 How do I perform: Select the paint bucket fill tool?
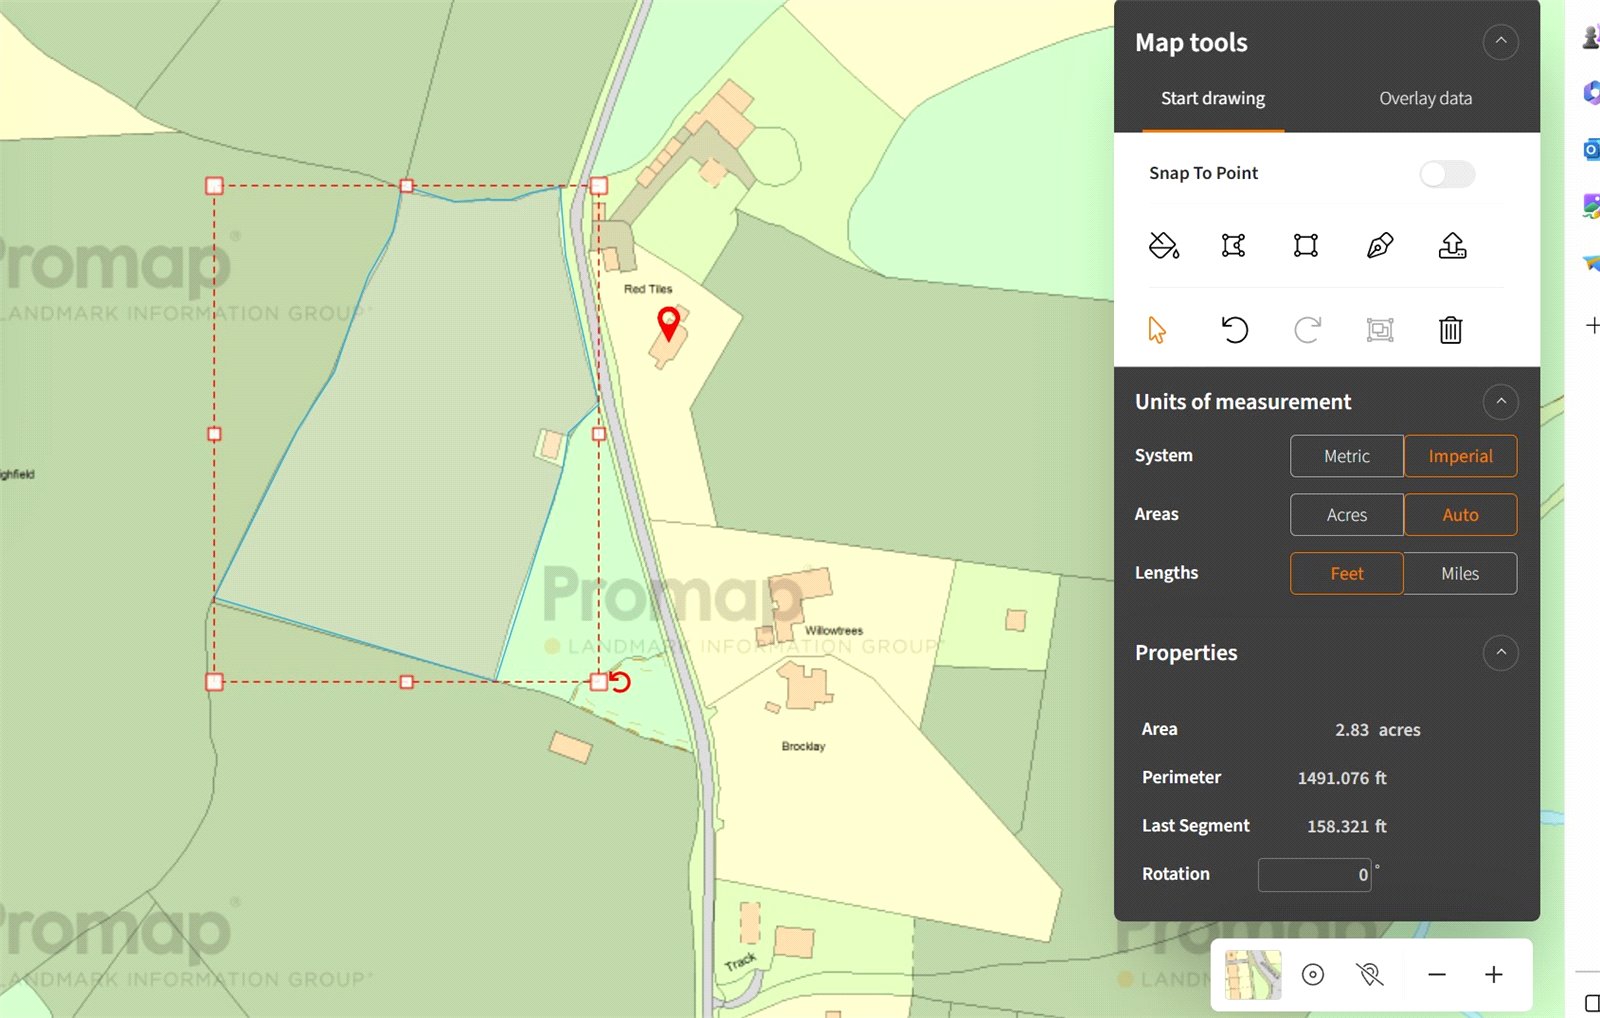(1163, 245)
